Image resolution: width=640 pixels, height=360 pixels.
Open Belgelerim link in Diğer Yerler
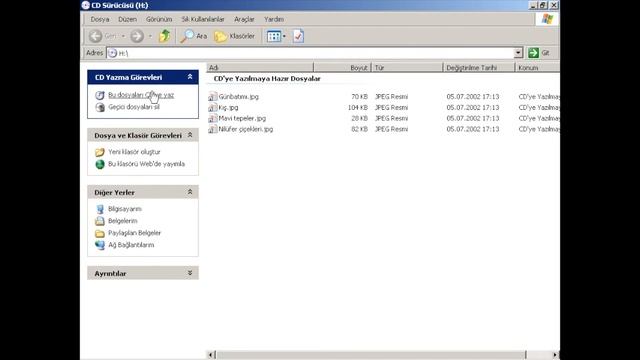pos(122,221)
